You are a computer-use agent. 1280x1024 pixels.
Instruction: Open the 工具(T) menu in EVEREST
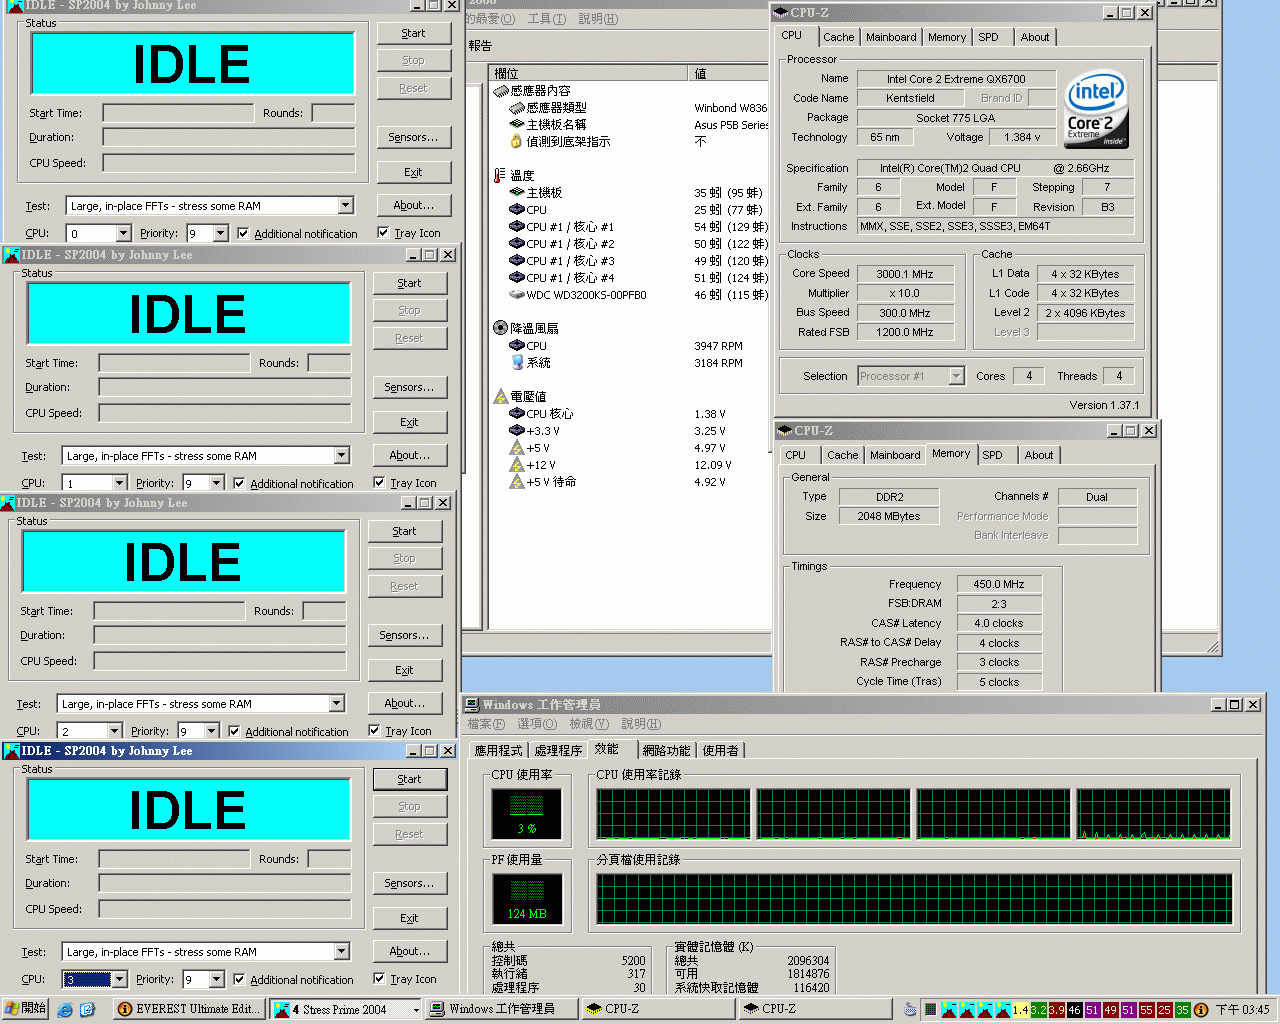(546, 19)
